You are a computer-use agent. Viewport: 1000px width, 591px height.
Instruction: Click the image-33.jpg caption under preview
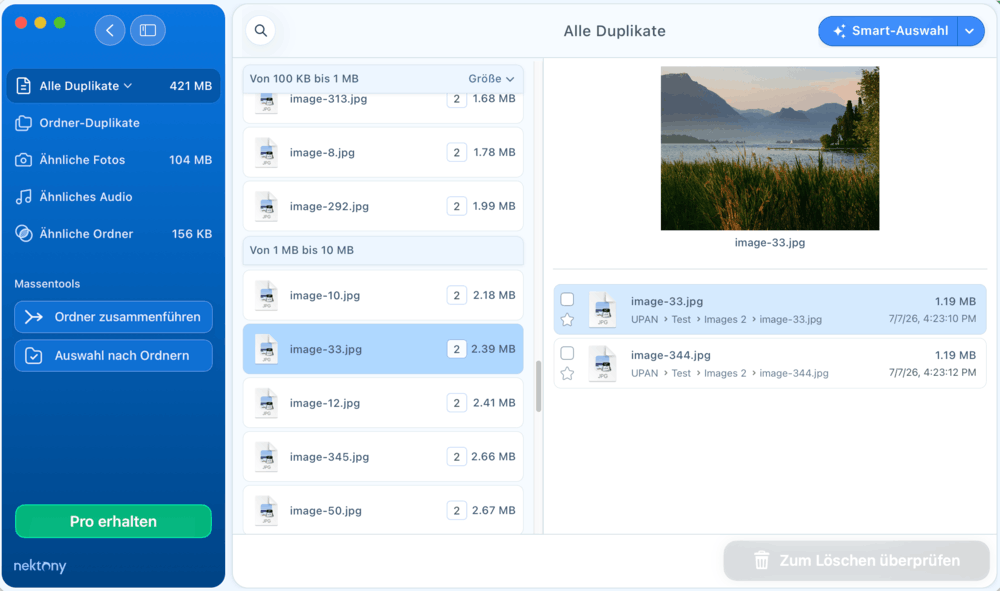(770, 242)
